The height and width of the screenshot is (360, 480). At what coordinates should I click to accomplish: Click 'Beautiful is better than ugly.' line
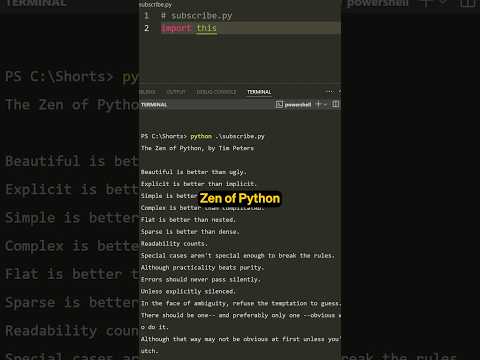pyautogui.click(x=194, y=172)
